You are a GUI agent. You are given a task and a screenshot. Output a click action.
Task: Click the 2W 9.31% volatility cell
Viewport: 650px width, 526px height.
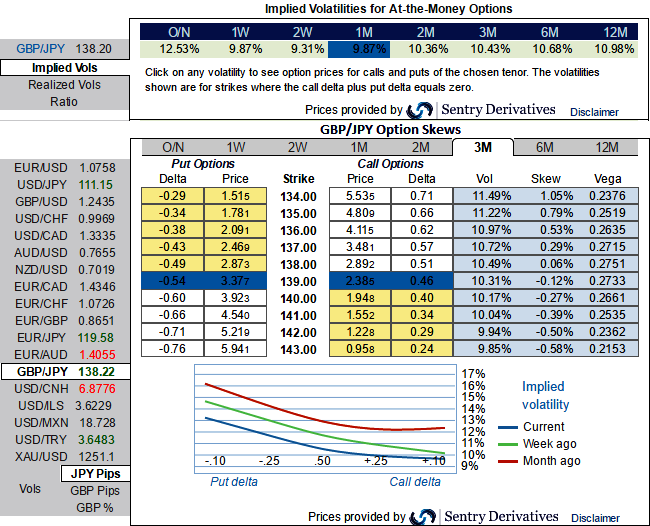(307, 49)
